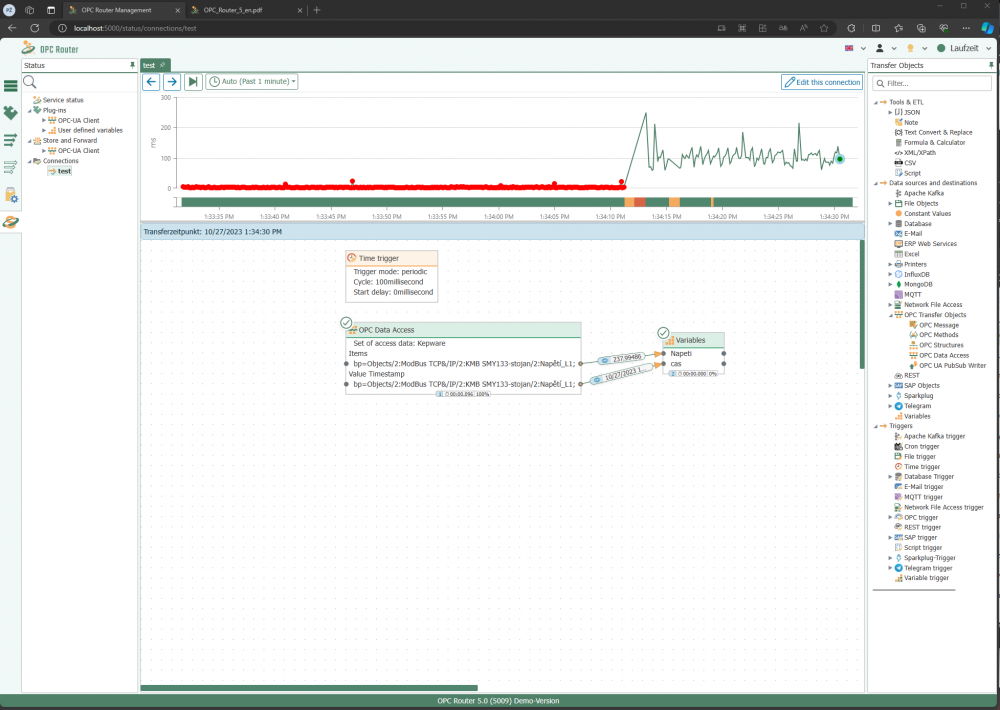Collapse Tools & ETL category

(876, 102)
